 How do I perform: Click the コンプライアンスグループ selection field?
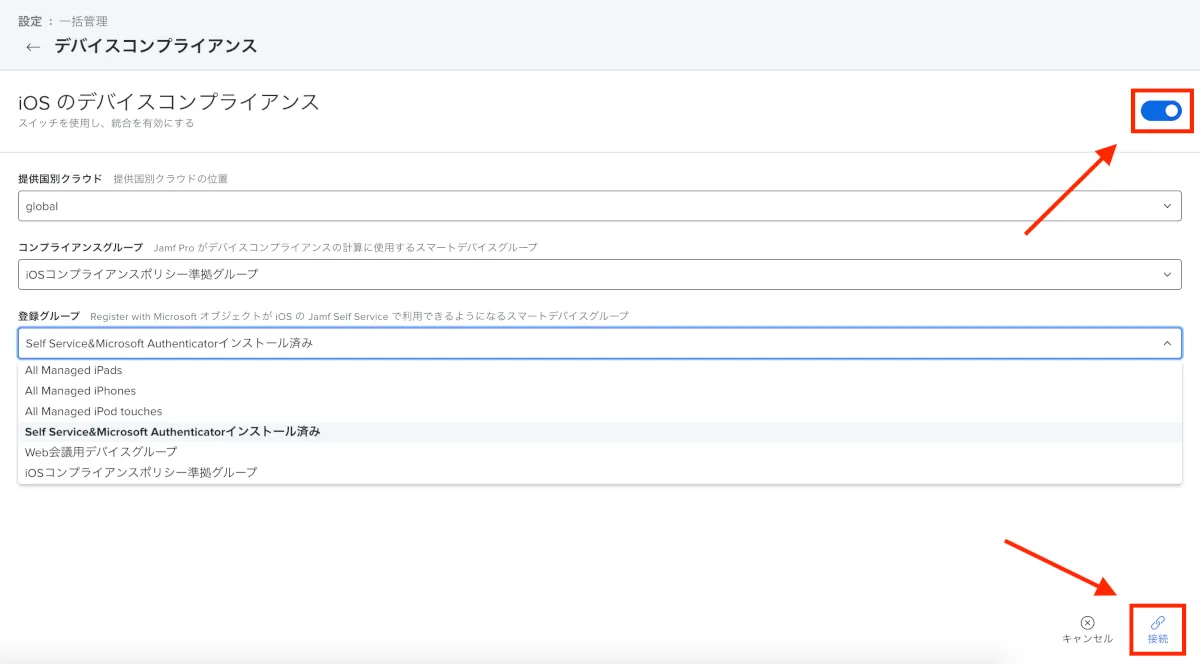pos(580,274)
